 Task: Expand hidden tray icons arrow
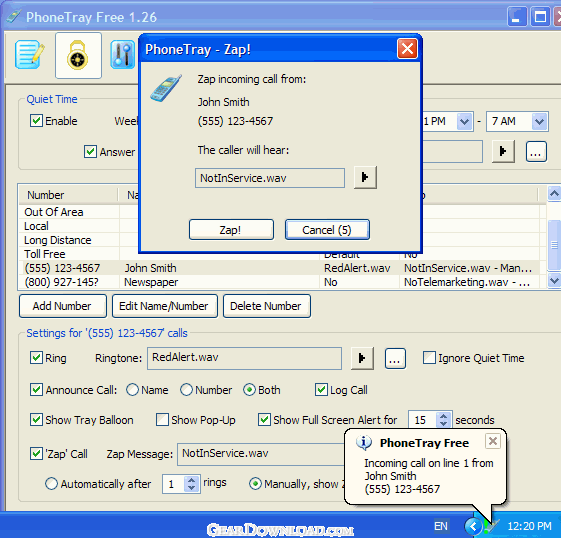(x=473, y=526)
